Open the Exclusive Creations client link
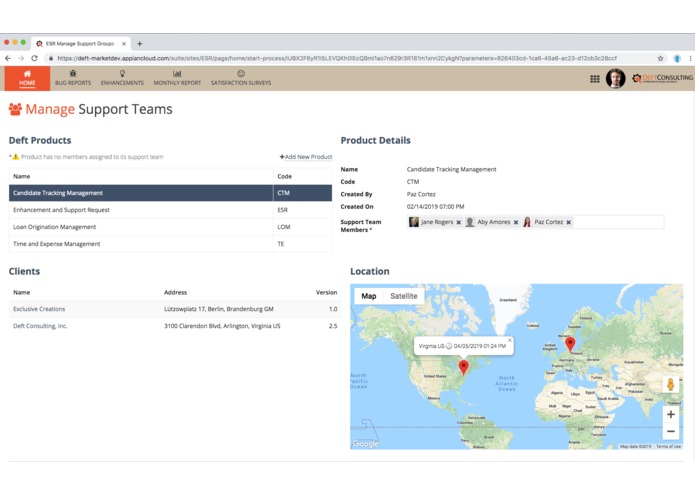 39,309
